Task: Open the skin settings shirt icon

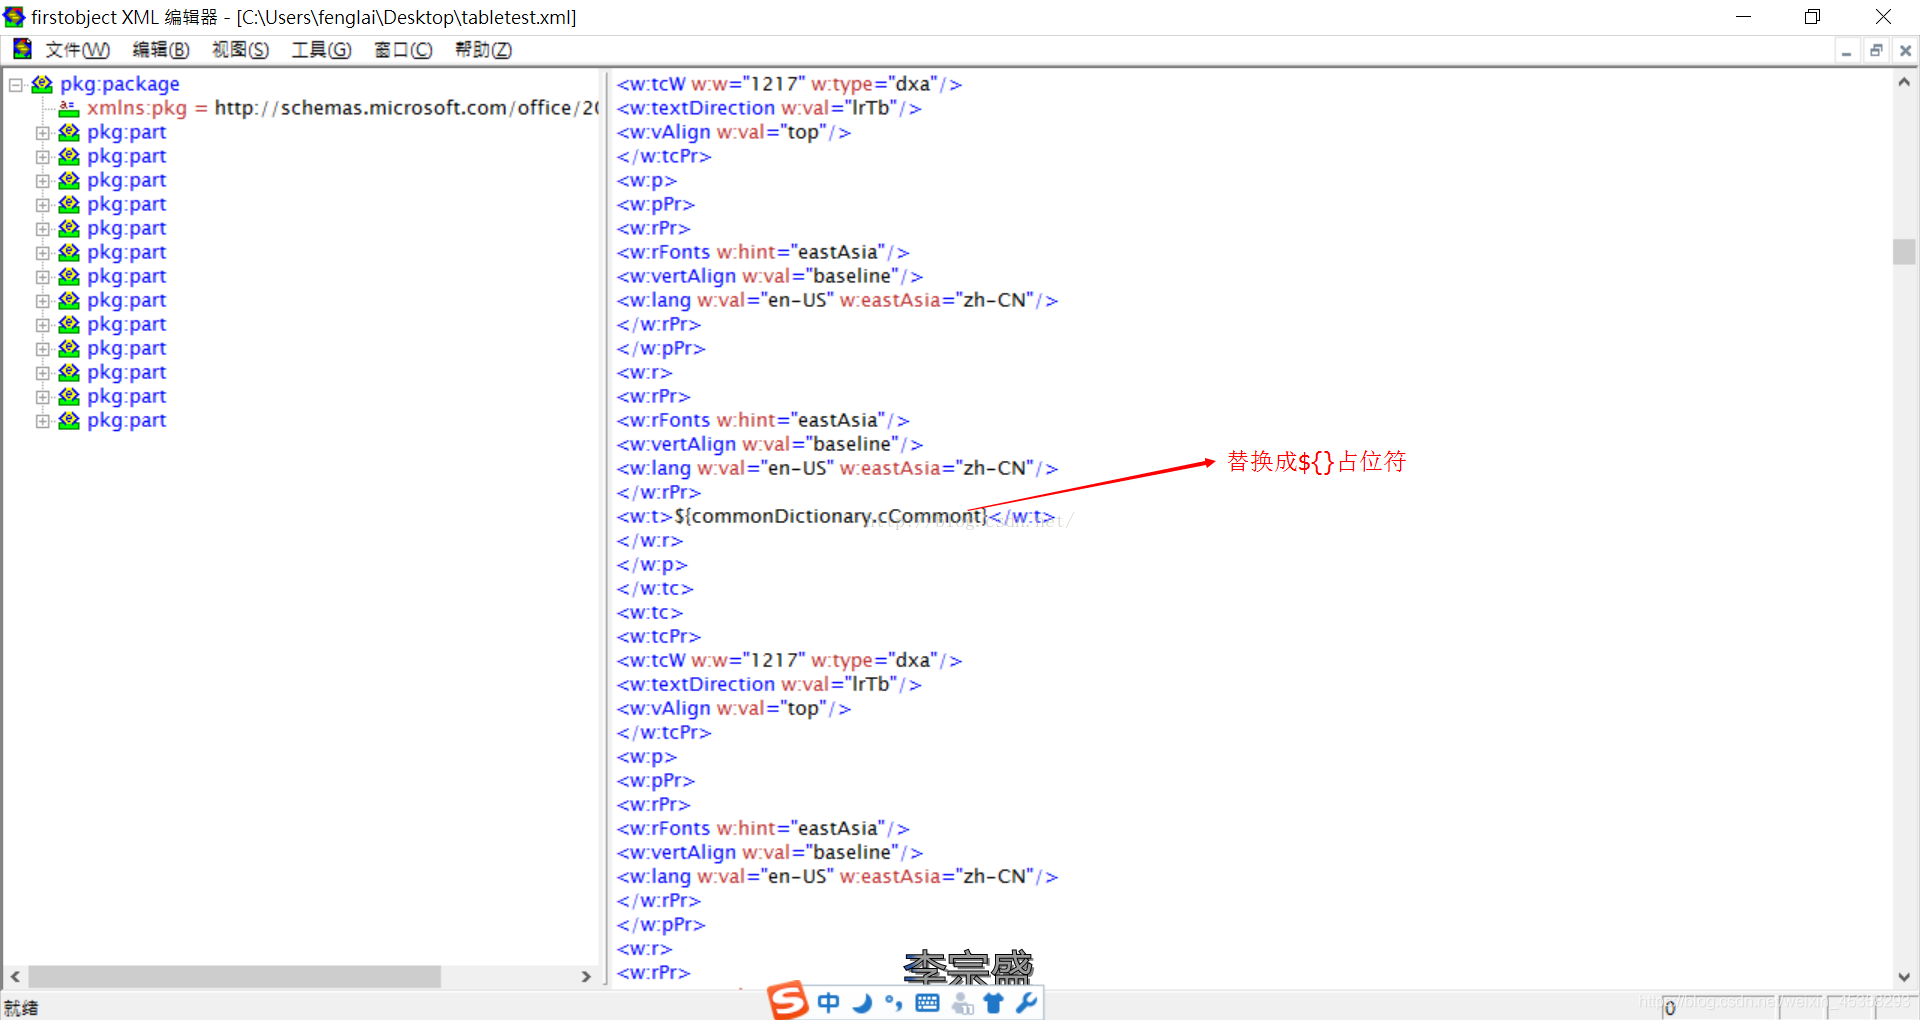Action: 994,1003
